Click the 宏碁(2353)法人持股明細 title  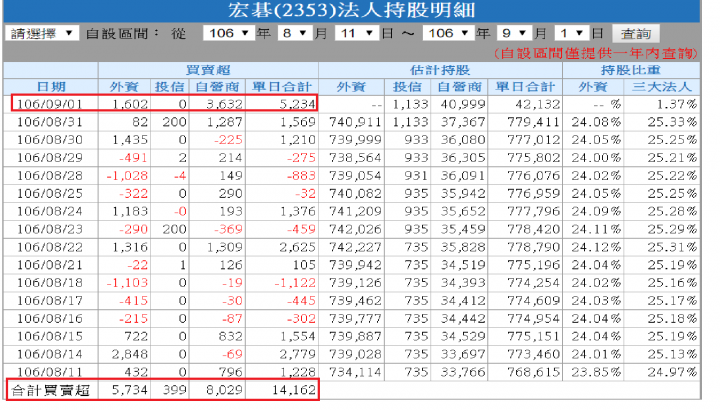pyautogui.click(x=351, y=10)
